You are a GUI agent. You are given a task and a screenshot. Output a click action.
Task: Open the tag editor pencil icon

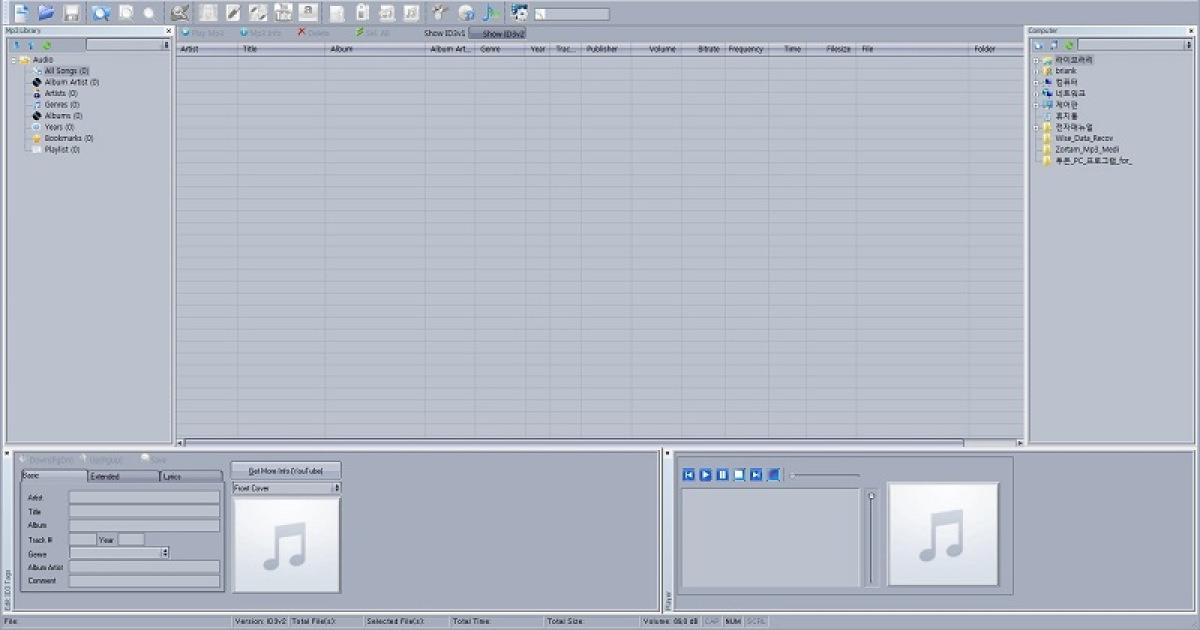tap(232, 13)
